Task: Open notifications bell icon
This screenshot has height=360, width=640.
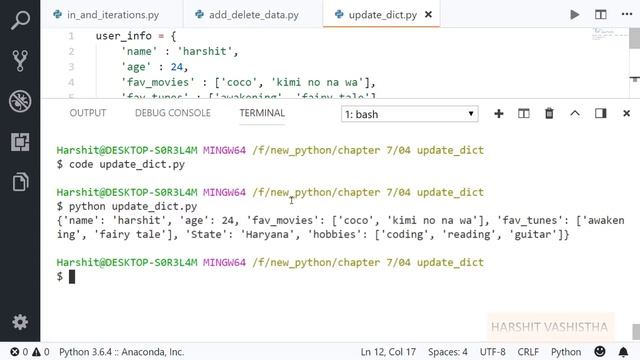Action: (623, 352)
